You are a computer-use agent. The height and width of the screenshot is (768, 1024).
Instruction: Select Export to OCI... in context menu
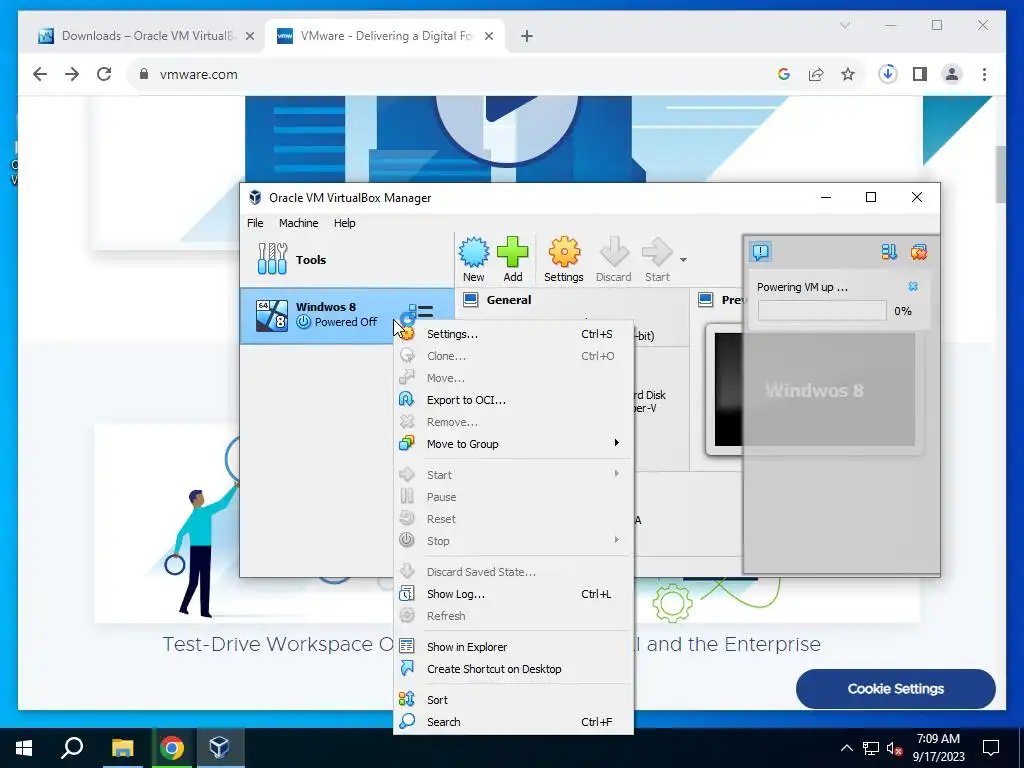tap(513, 400)
